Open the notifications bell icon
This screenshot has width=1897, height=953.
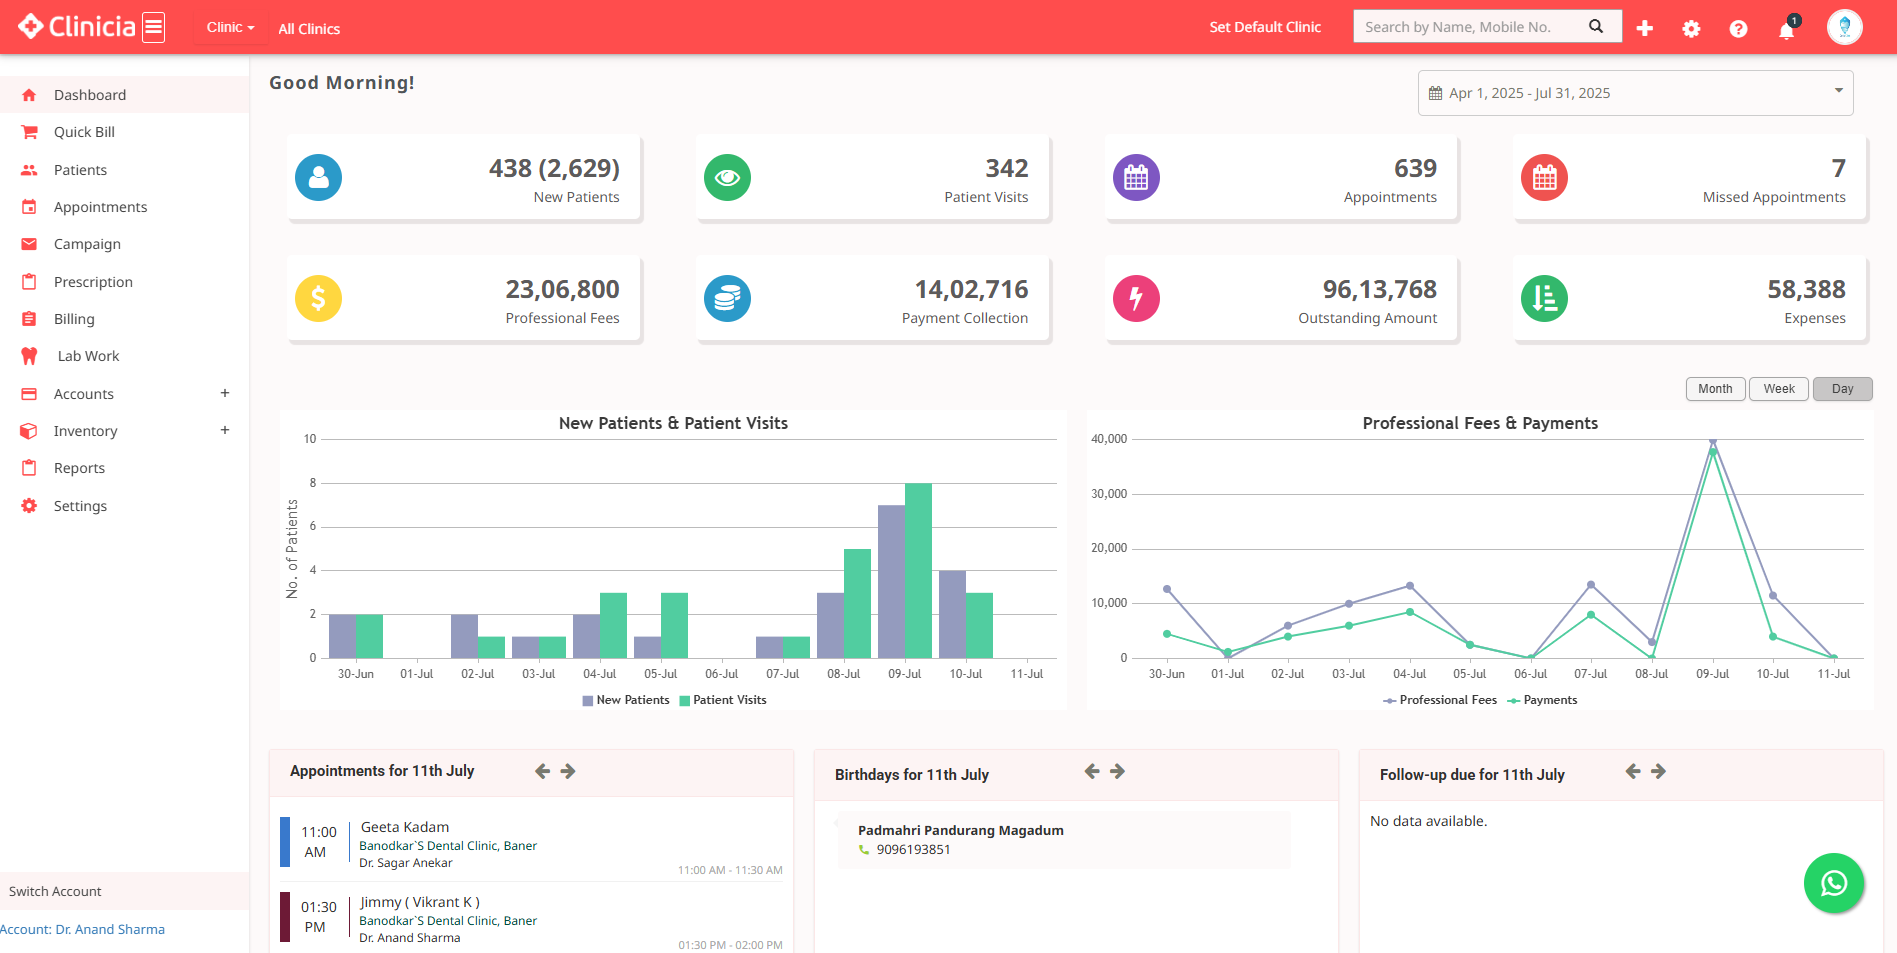[1785, 30]
